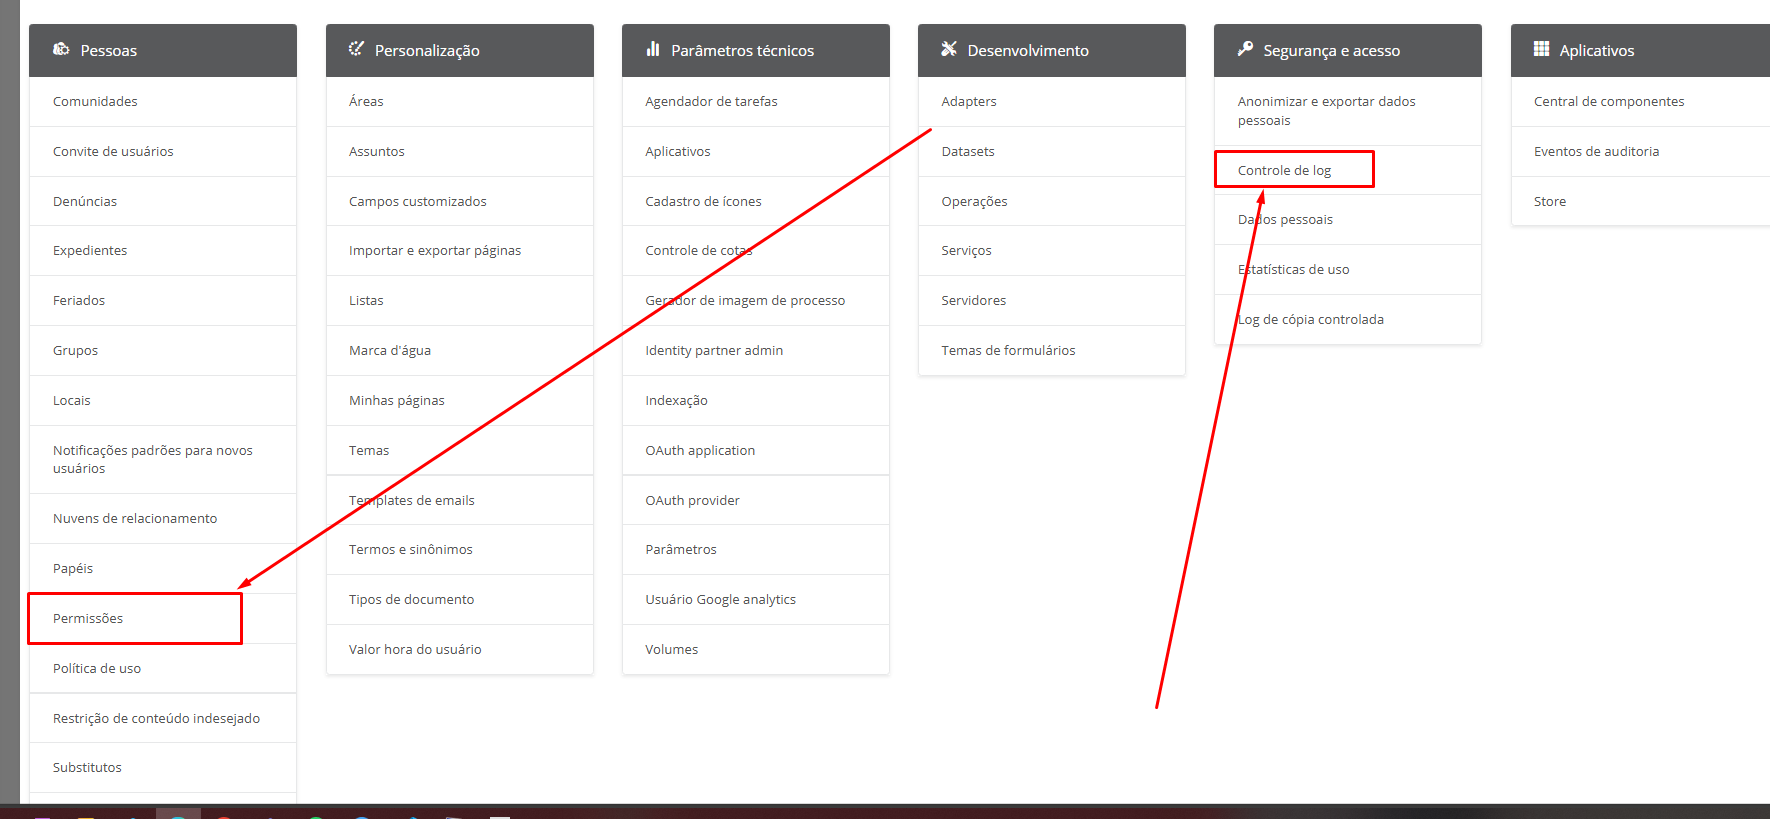1770x819 pixels.
Task: Open the Store link
Action: click(x=1549, y=201)
